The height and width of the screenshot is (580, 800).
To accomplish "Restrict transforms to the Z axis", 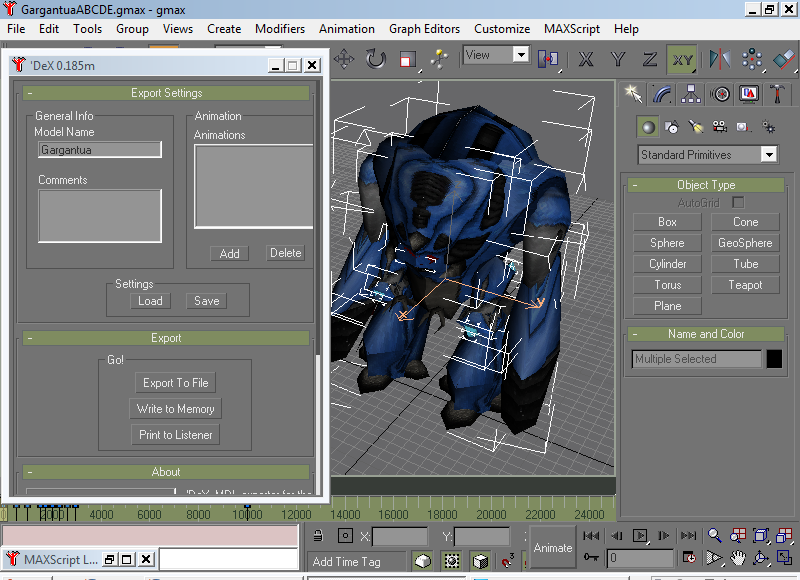I will point(649,60).
